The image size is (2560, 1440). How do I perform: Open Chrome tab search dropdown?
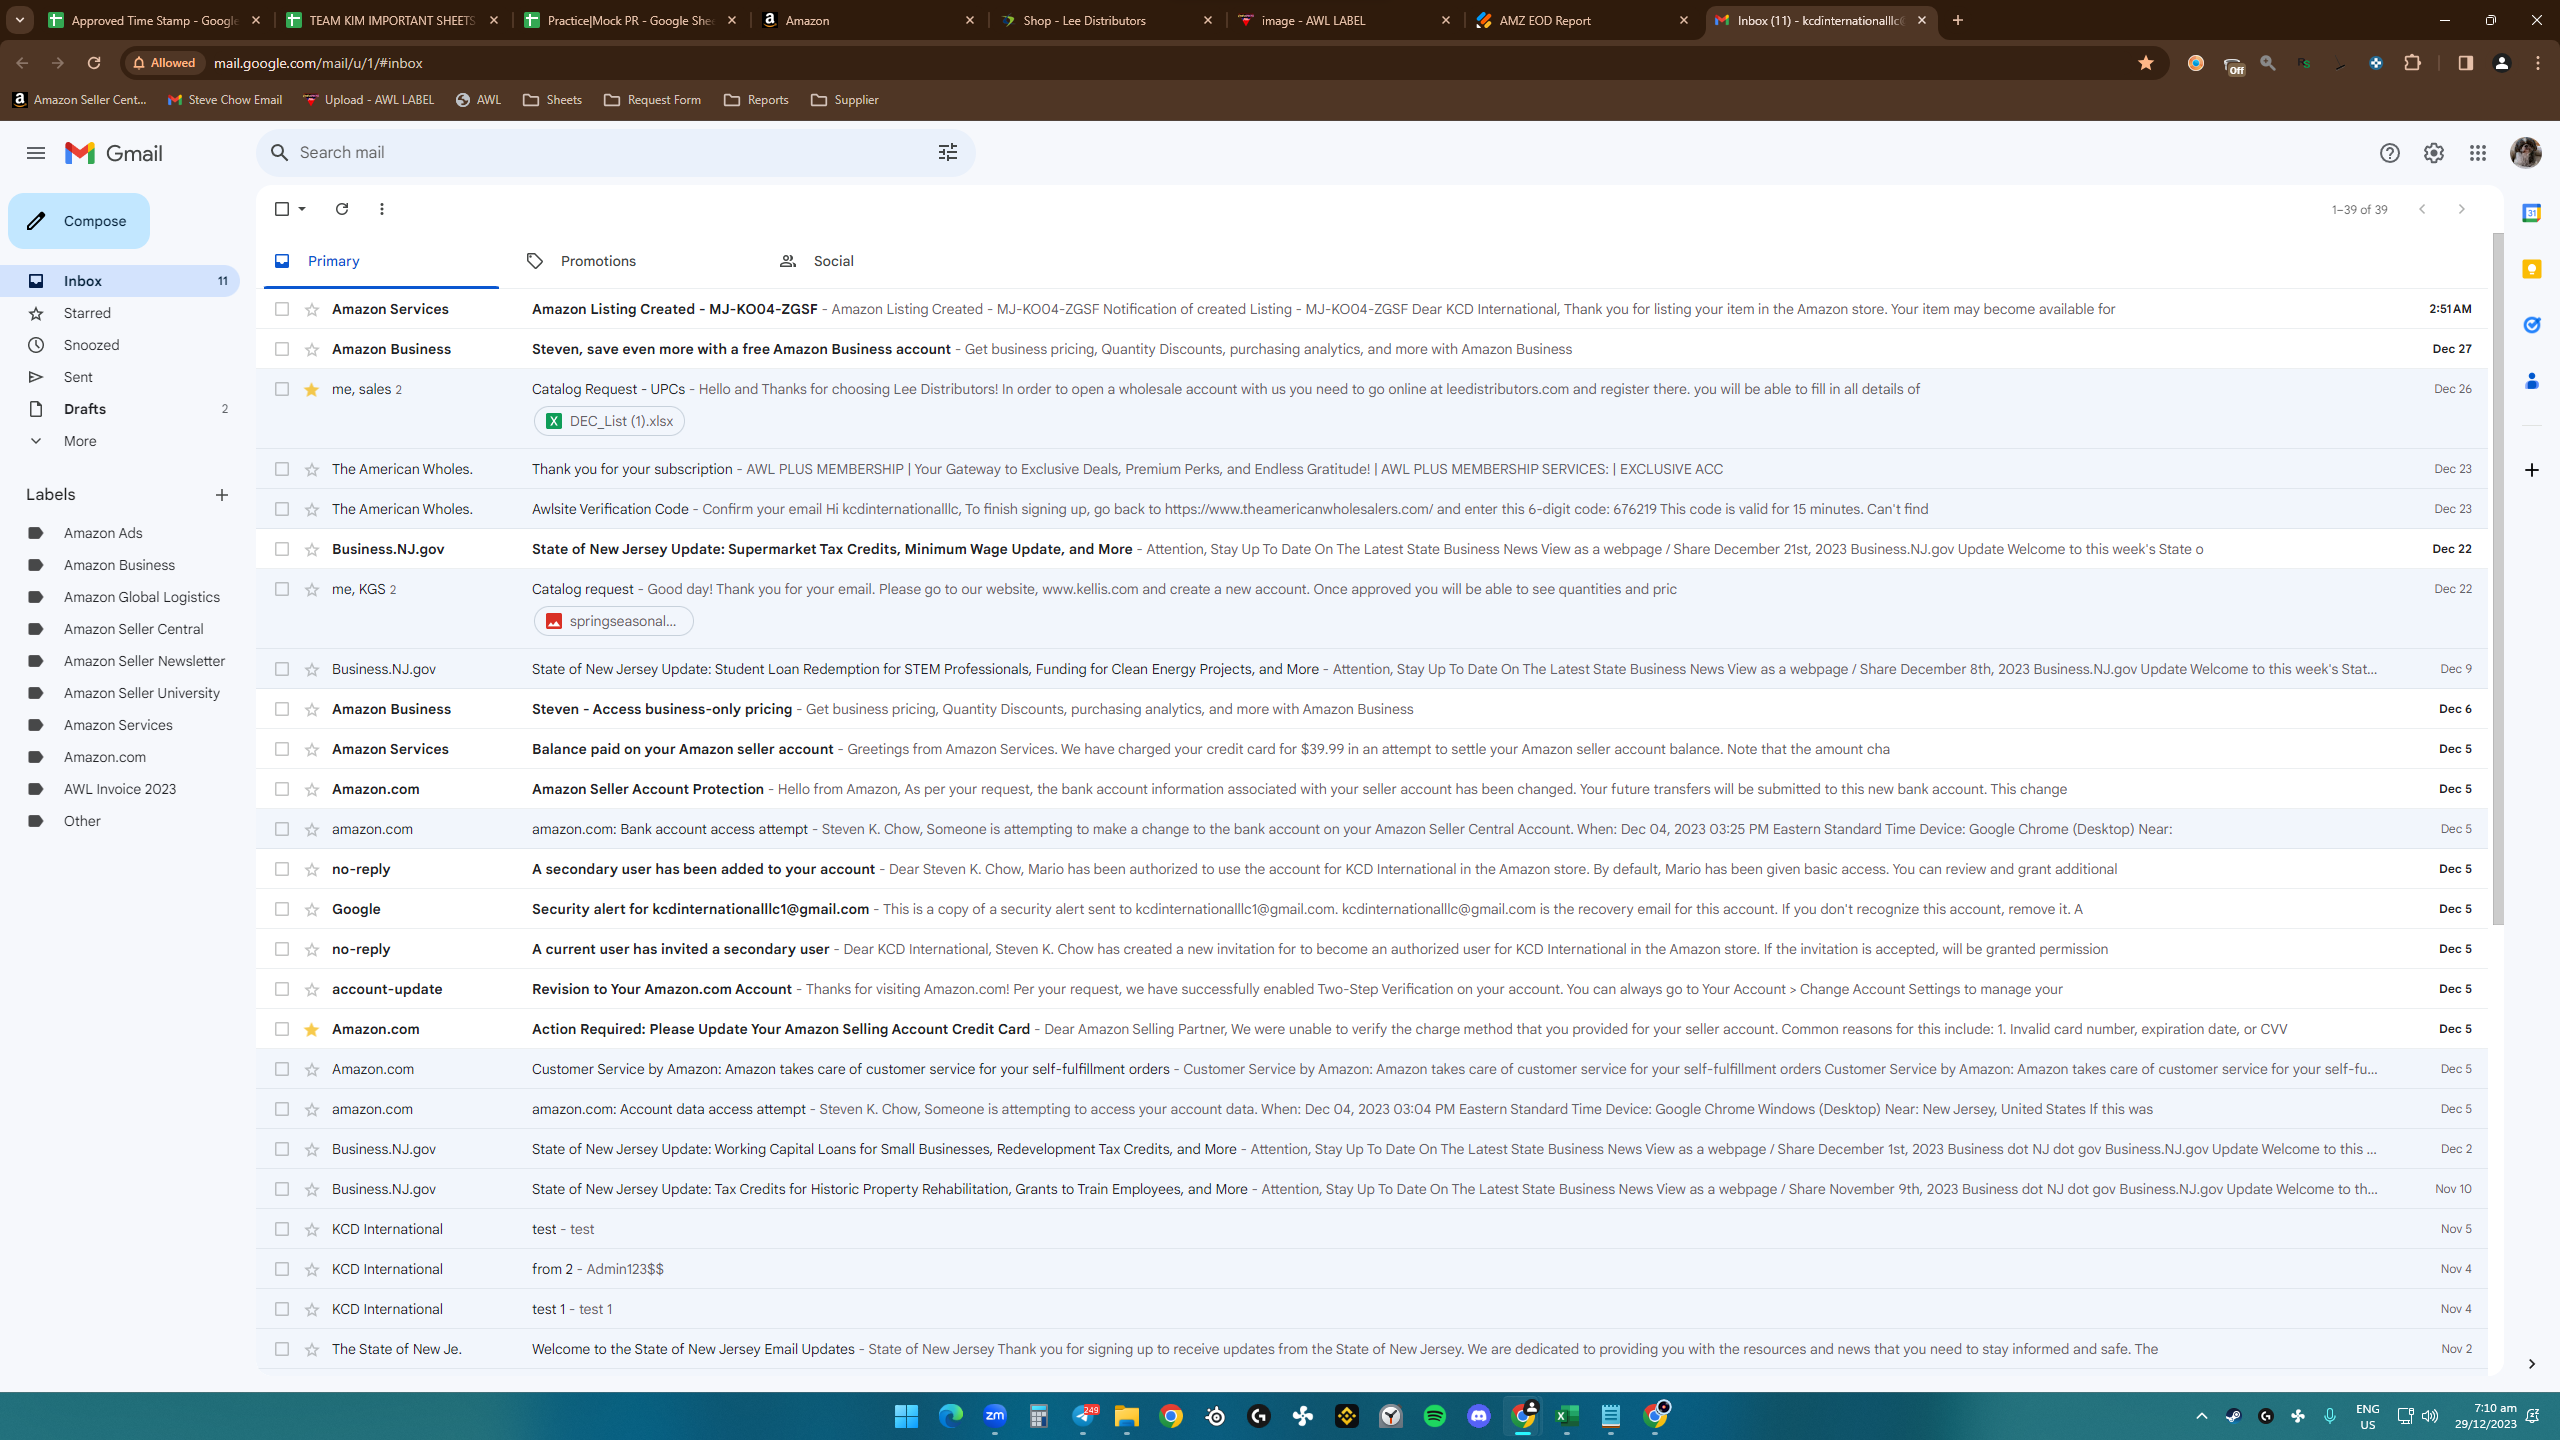pos(20,20)
